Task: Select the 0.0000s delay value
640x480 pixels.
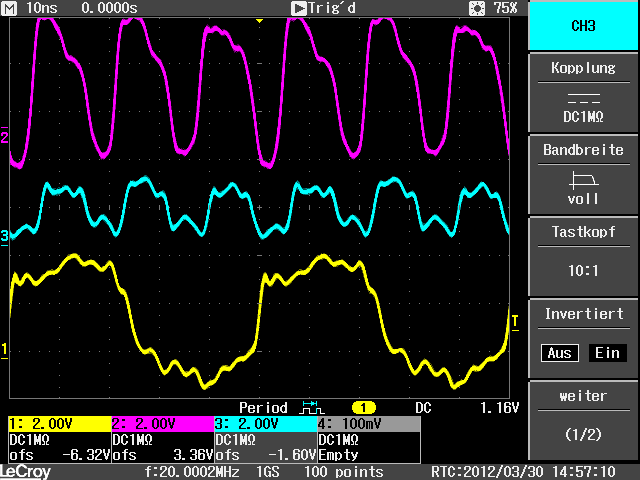Action: click(109, 8)
